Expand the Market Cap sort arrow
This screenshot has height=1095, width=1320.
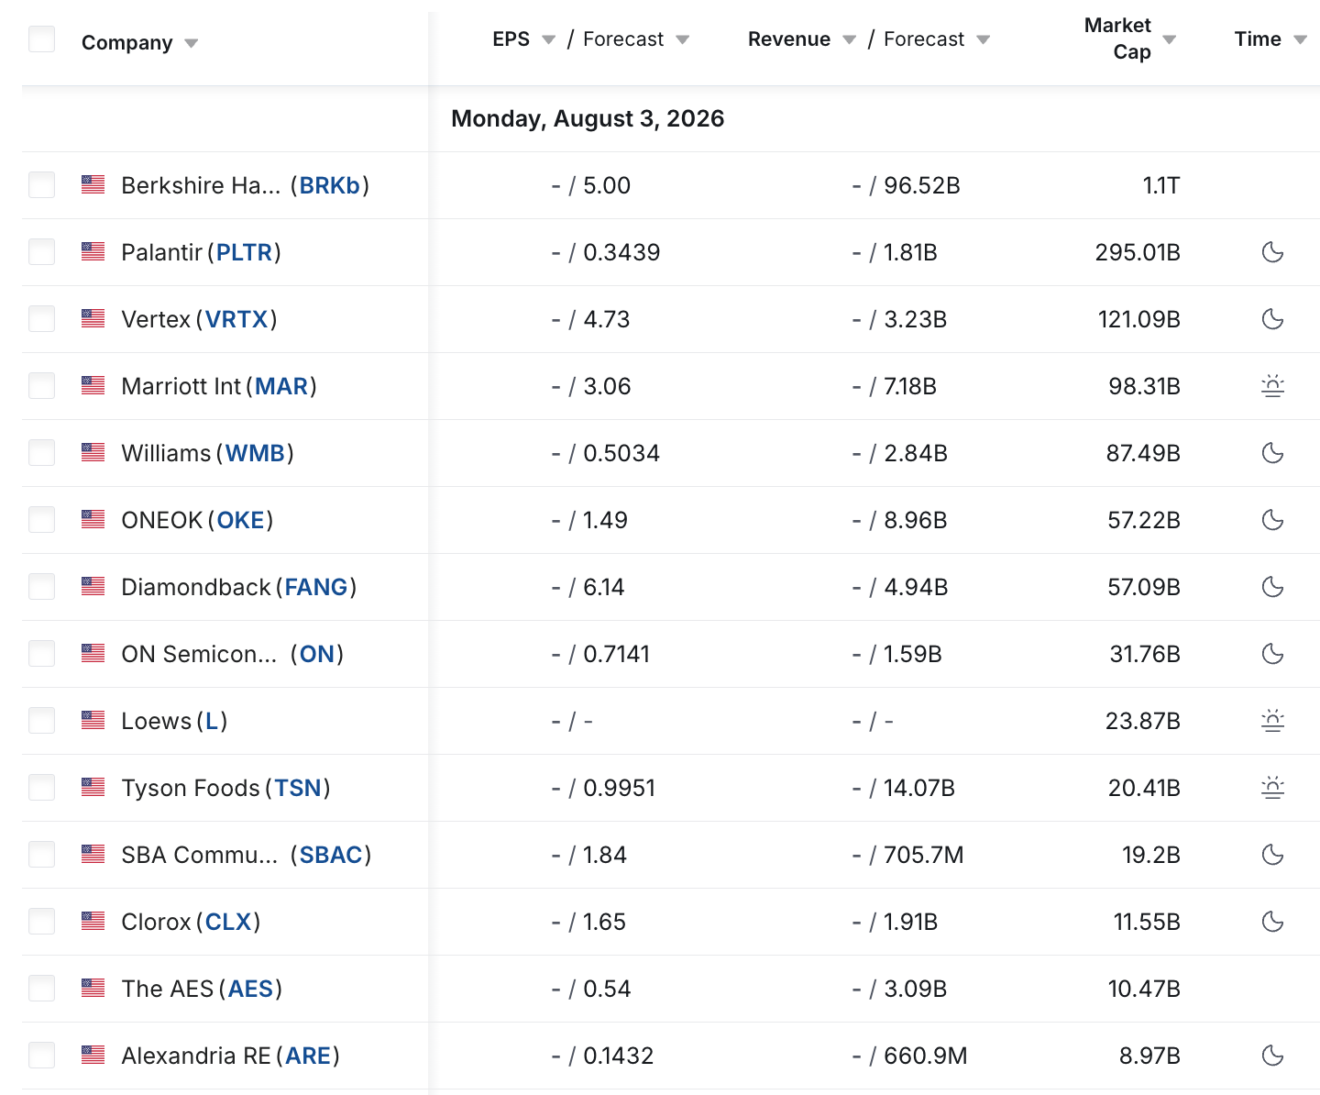tap(1169, 40)
